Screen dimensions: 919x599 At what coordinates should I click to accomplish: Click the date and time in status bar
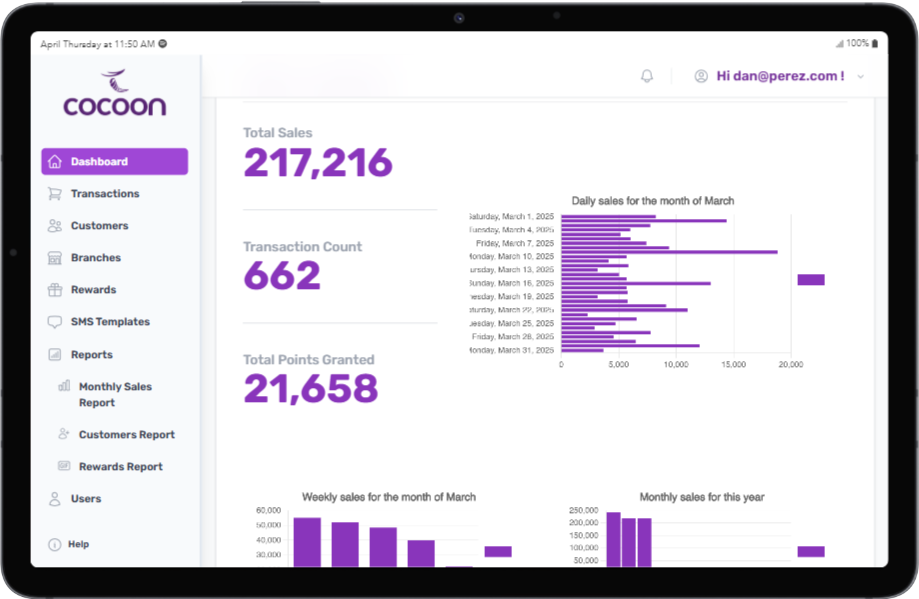pyautogui.click(x=97, y=44)
